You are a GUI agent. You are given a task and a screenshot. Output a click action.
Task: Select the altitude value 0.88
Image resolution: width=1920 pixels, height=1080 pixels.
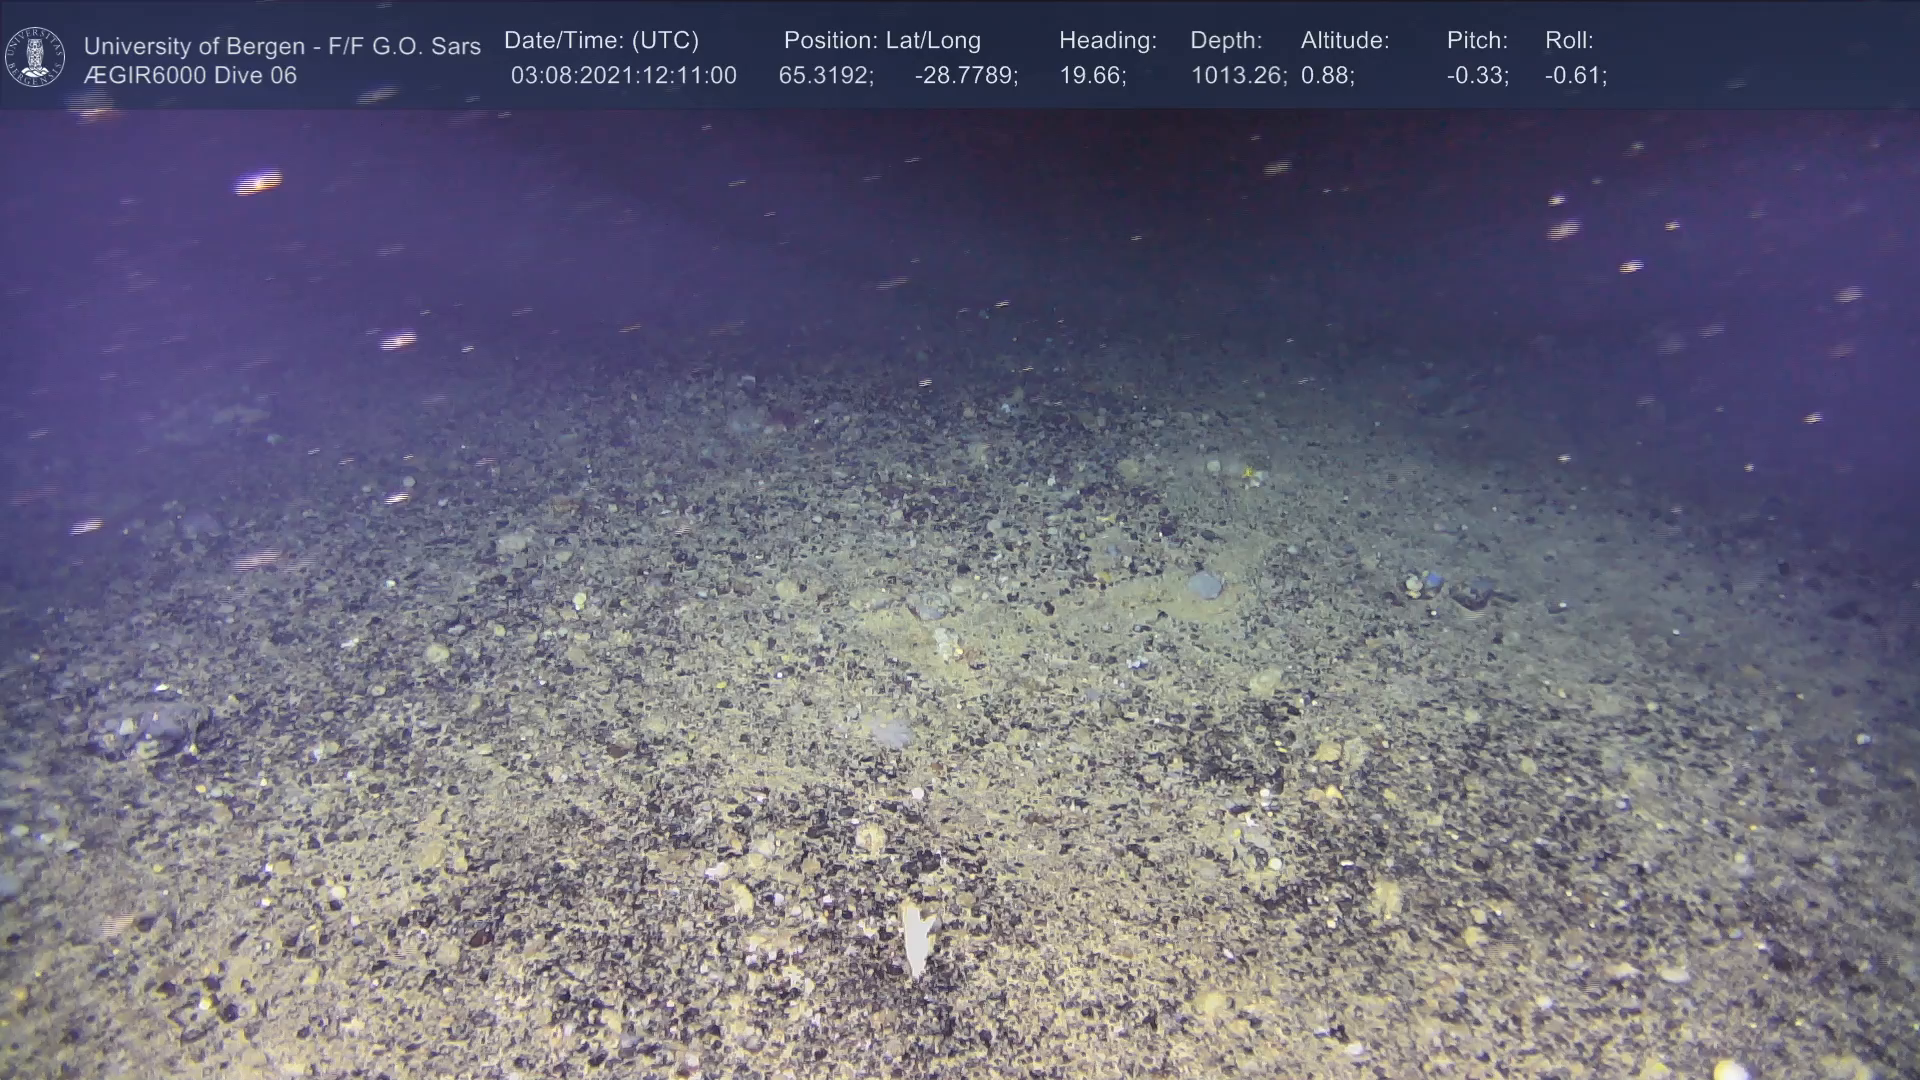pos(1327,76)
